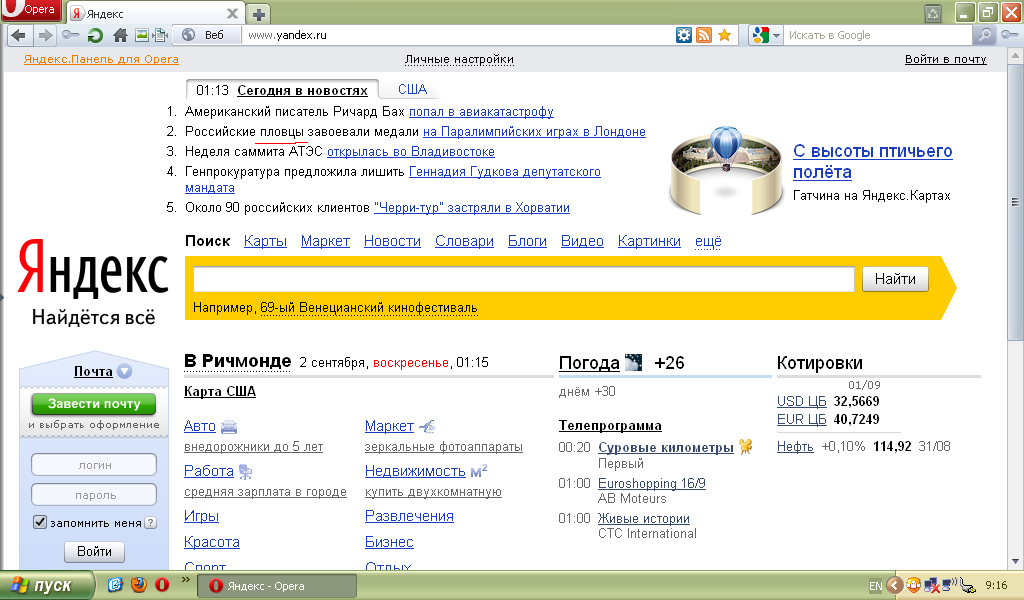
Task: Launch Opera from quick launch bar
Action: pyautogui.click(x=162, y=584)
